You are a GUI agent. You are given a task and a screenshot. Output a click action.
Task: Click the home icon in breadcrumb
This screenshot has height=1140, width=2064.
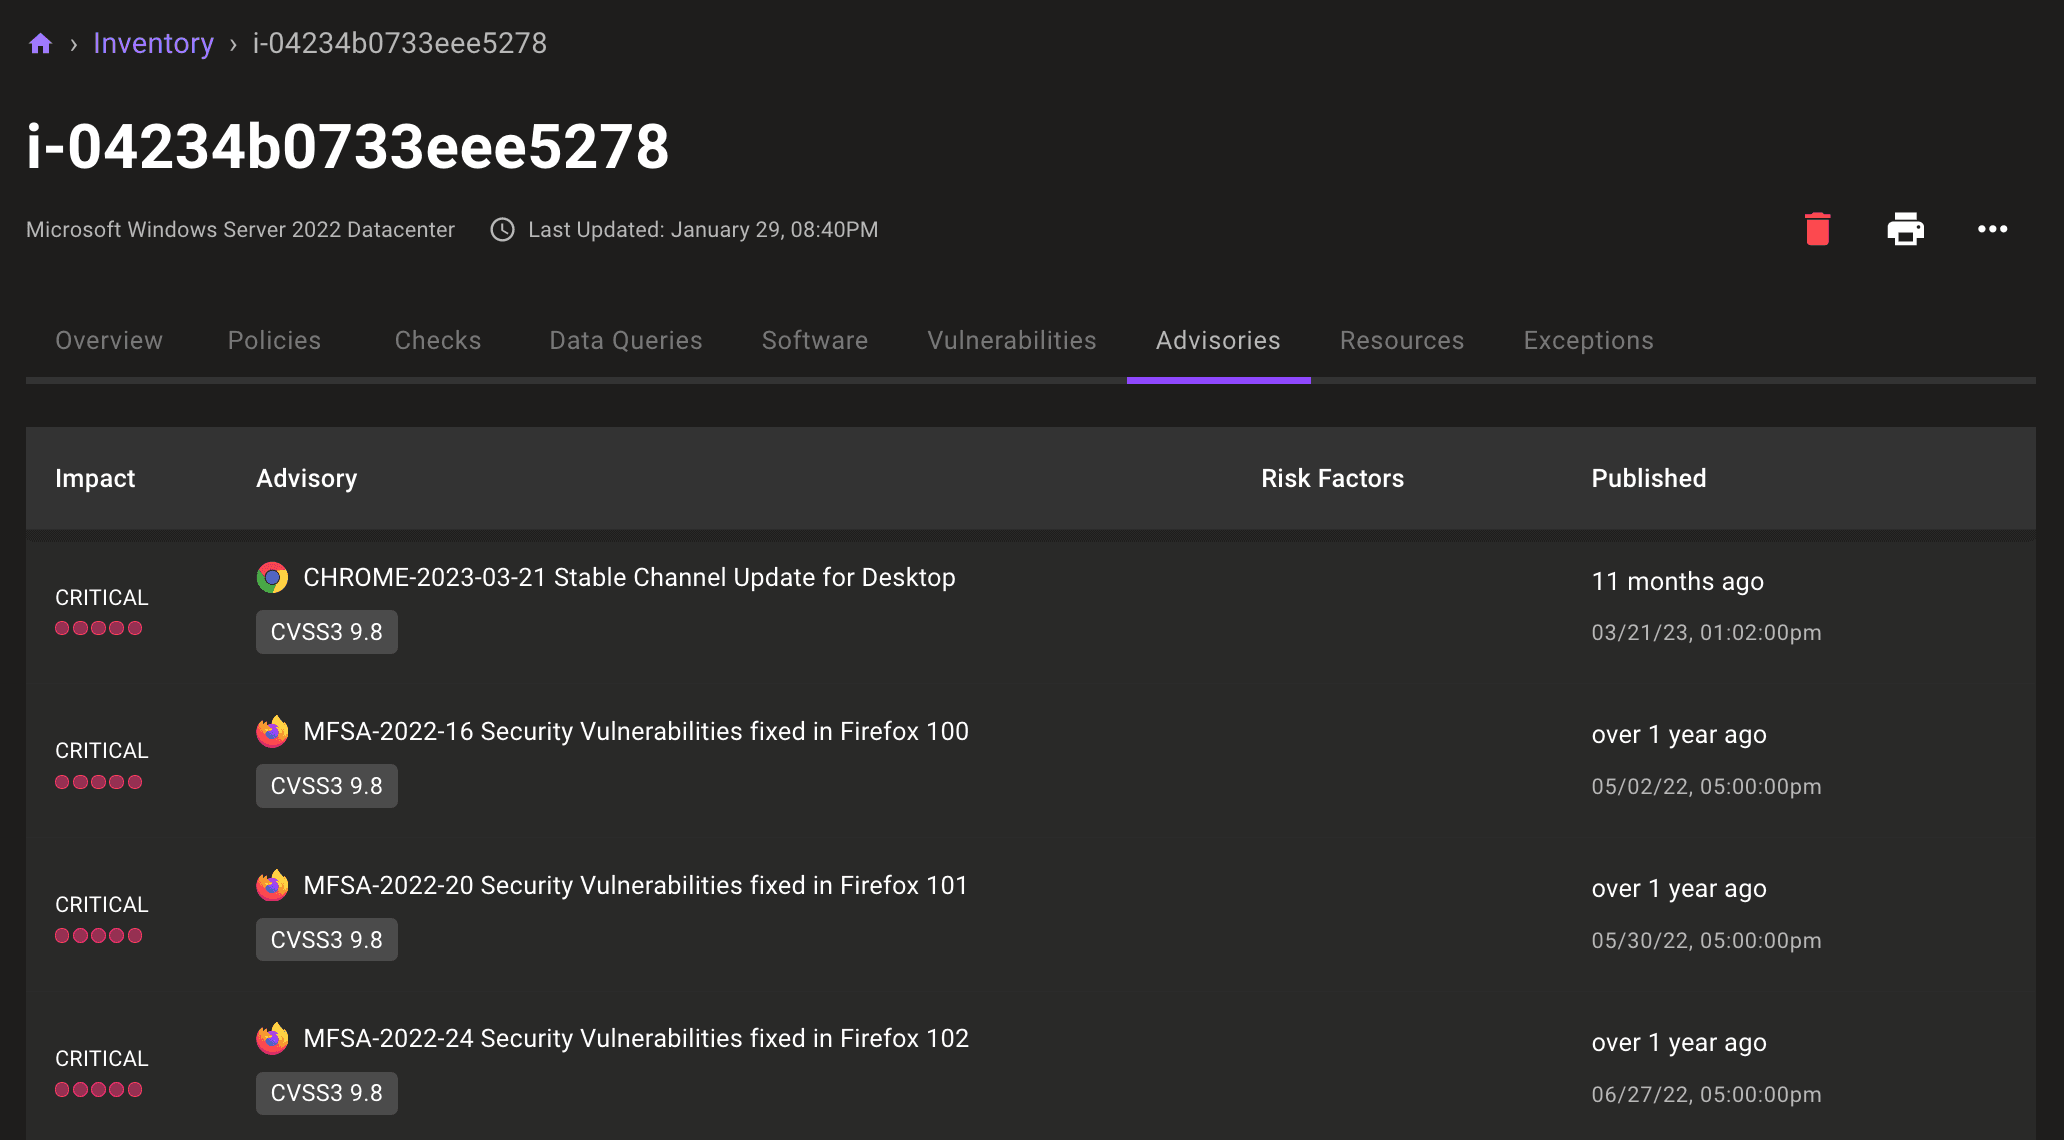(40, 44)
